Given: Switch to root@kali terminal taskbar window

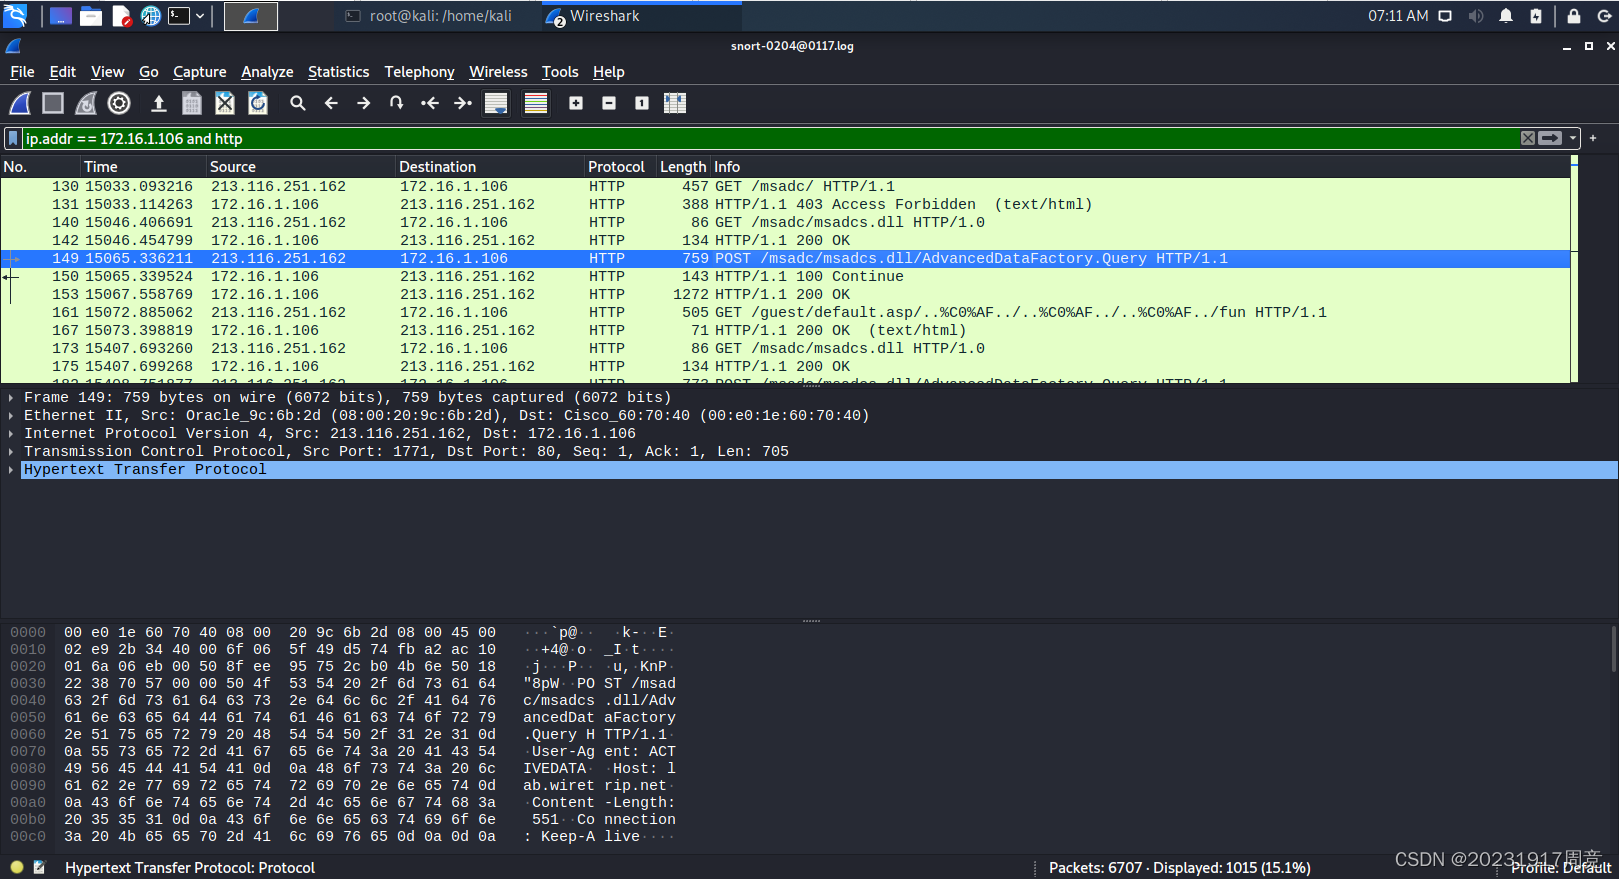Looking at the screenshot, I should click(430, 16).
